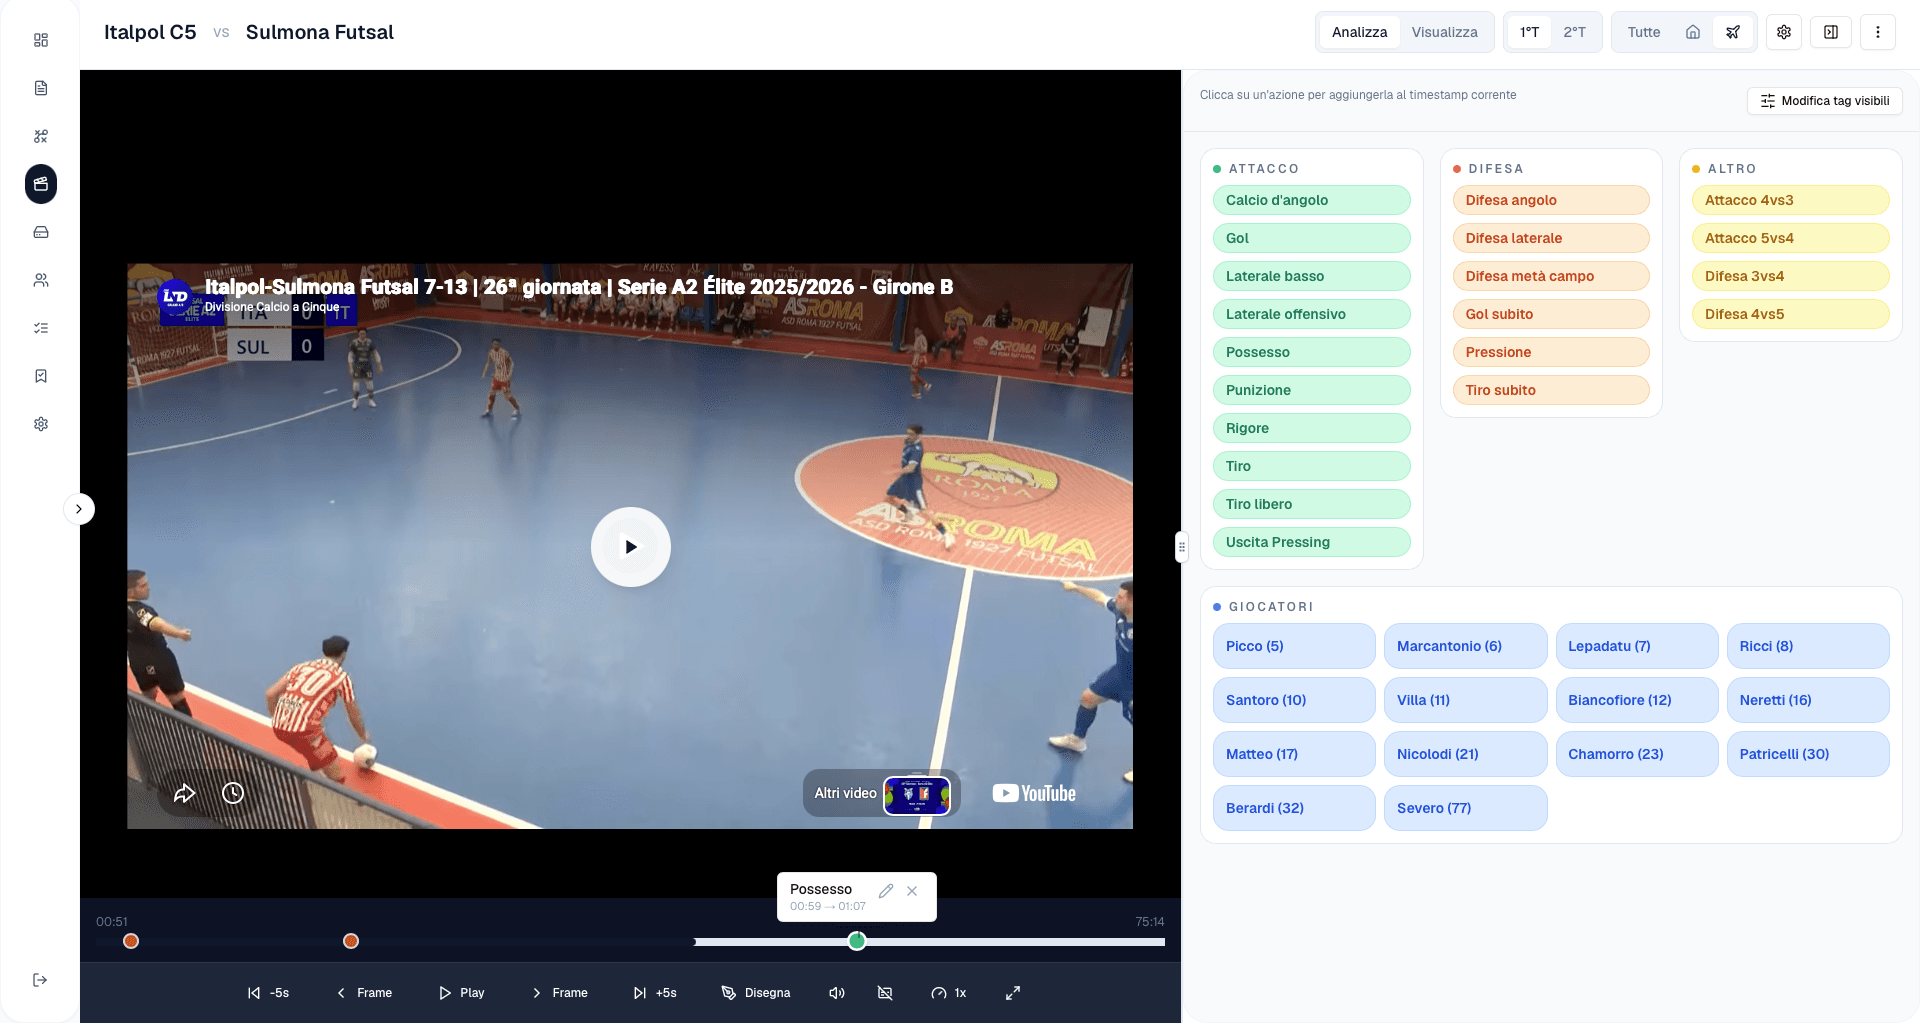Add Difesa 4vs5 tag
This screenshot has width=1920, height=1023.
pyautogui.click(x=1790, y=314)
